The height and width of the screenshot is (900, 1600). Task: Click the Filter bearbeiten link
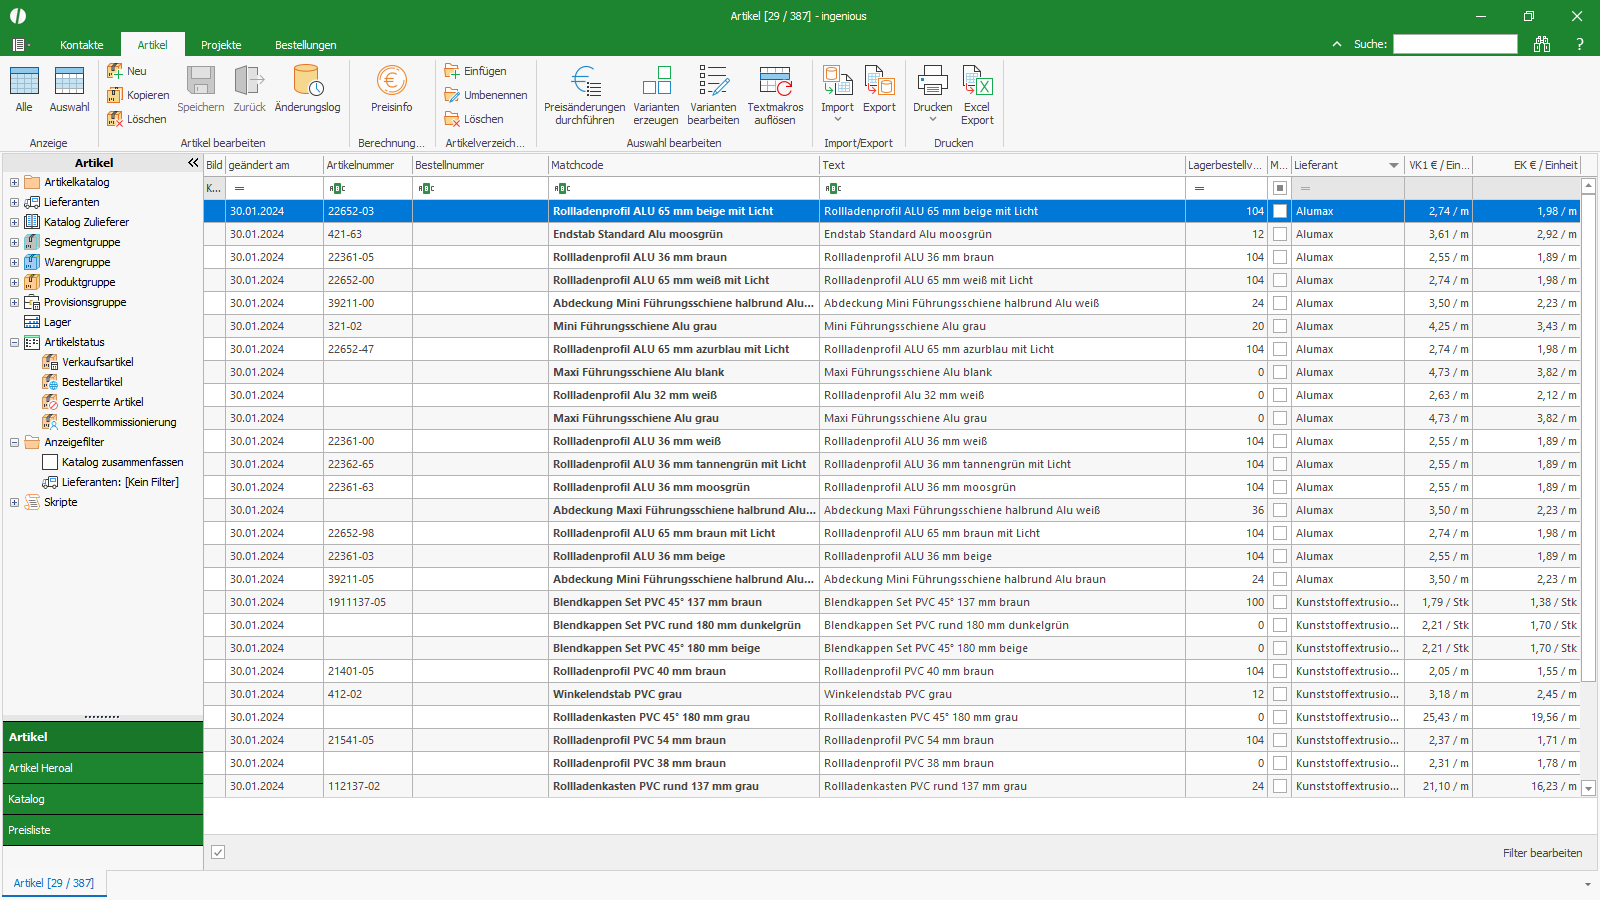tap(1542, 853)
